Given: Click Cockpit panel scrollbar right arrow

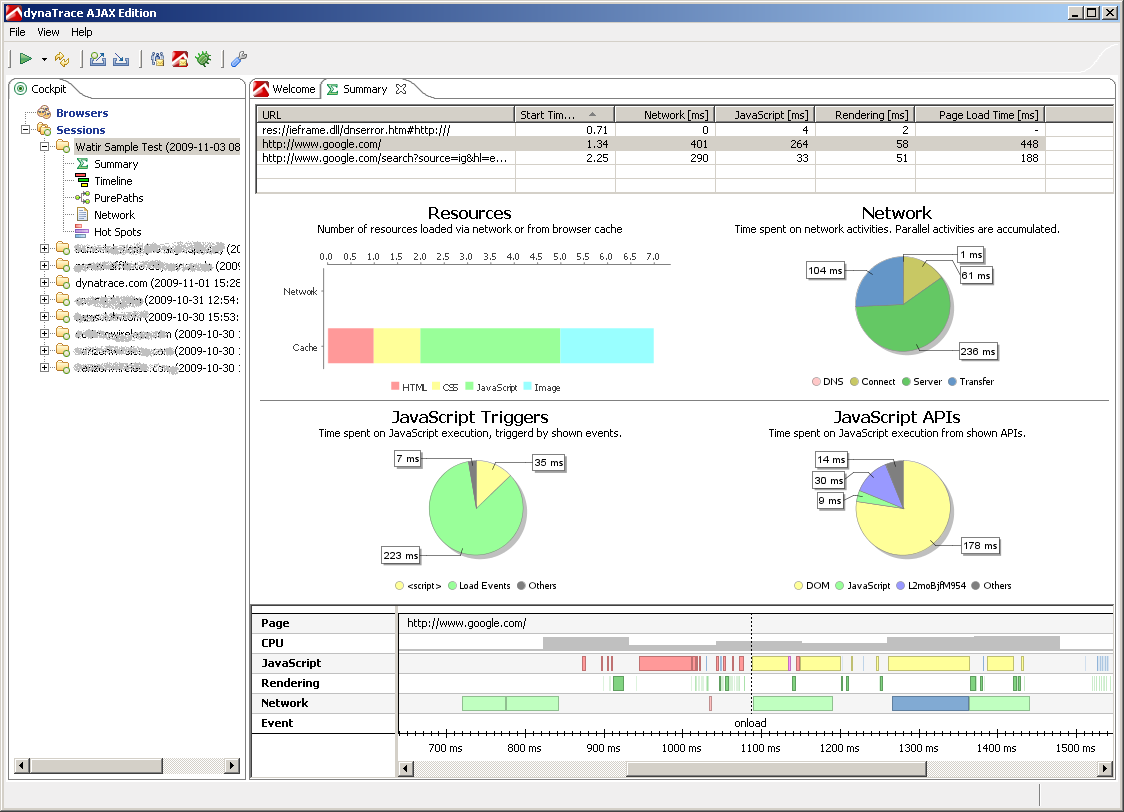Looking at the screenshot, I should click(232, 765).
